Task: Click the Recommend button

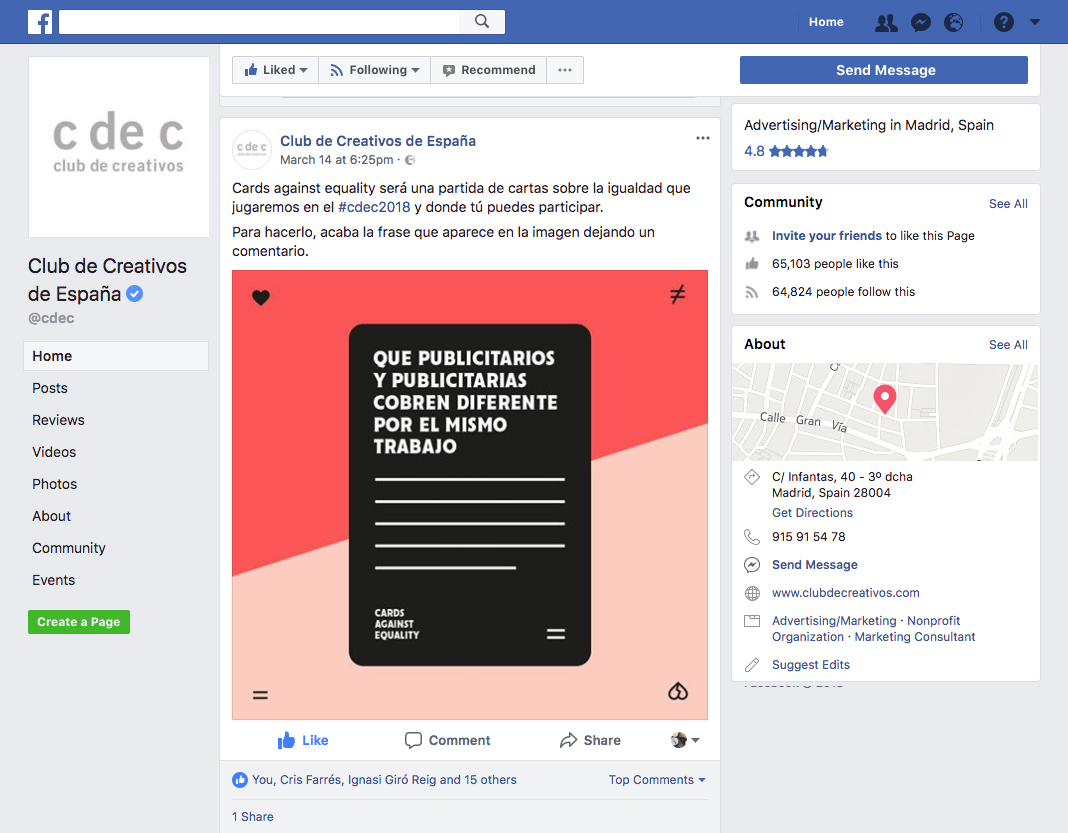Action: click(x=488, y=70)
